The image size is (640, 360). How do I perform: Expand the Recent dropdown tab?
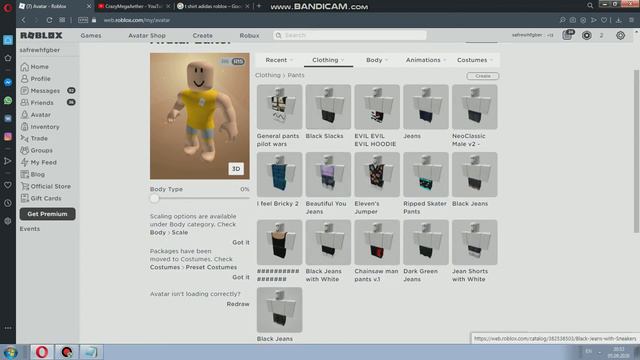pyautogui.click(x=279, y=60)
